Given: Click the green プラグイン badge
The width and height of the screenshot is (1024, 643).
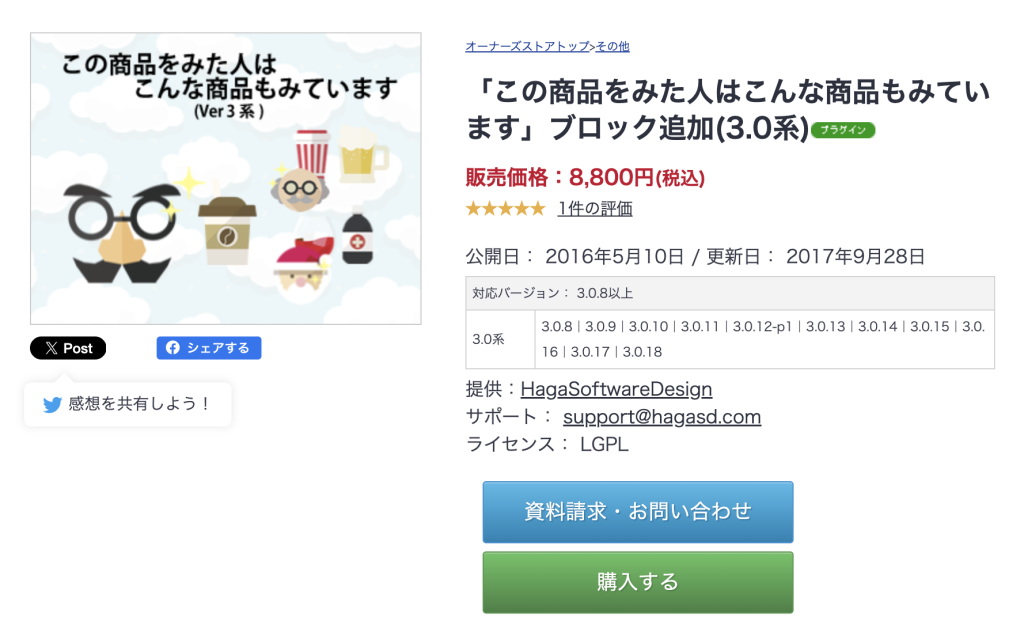Looking at the screenshot, I should click(x=842, y=130).
